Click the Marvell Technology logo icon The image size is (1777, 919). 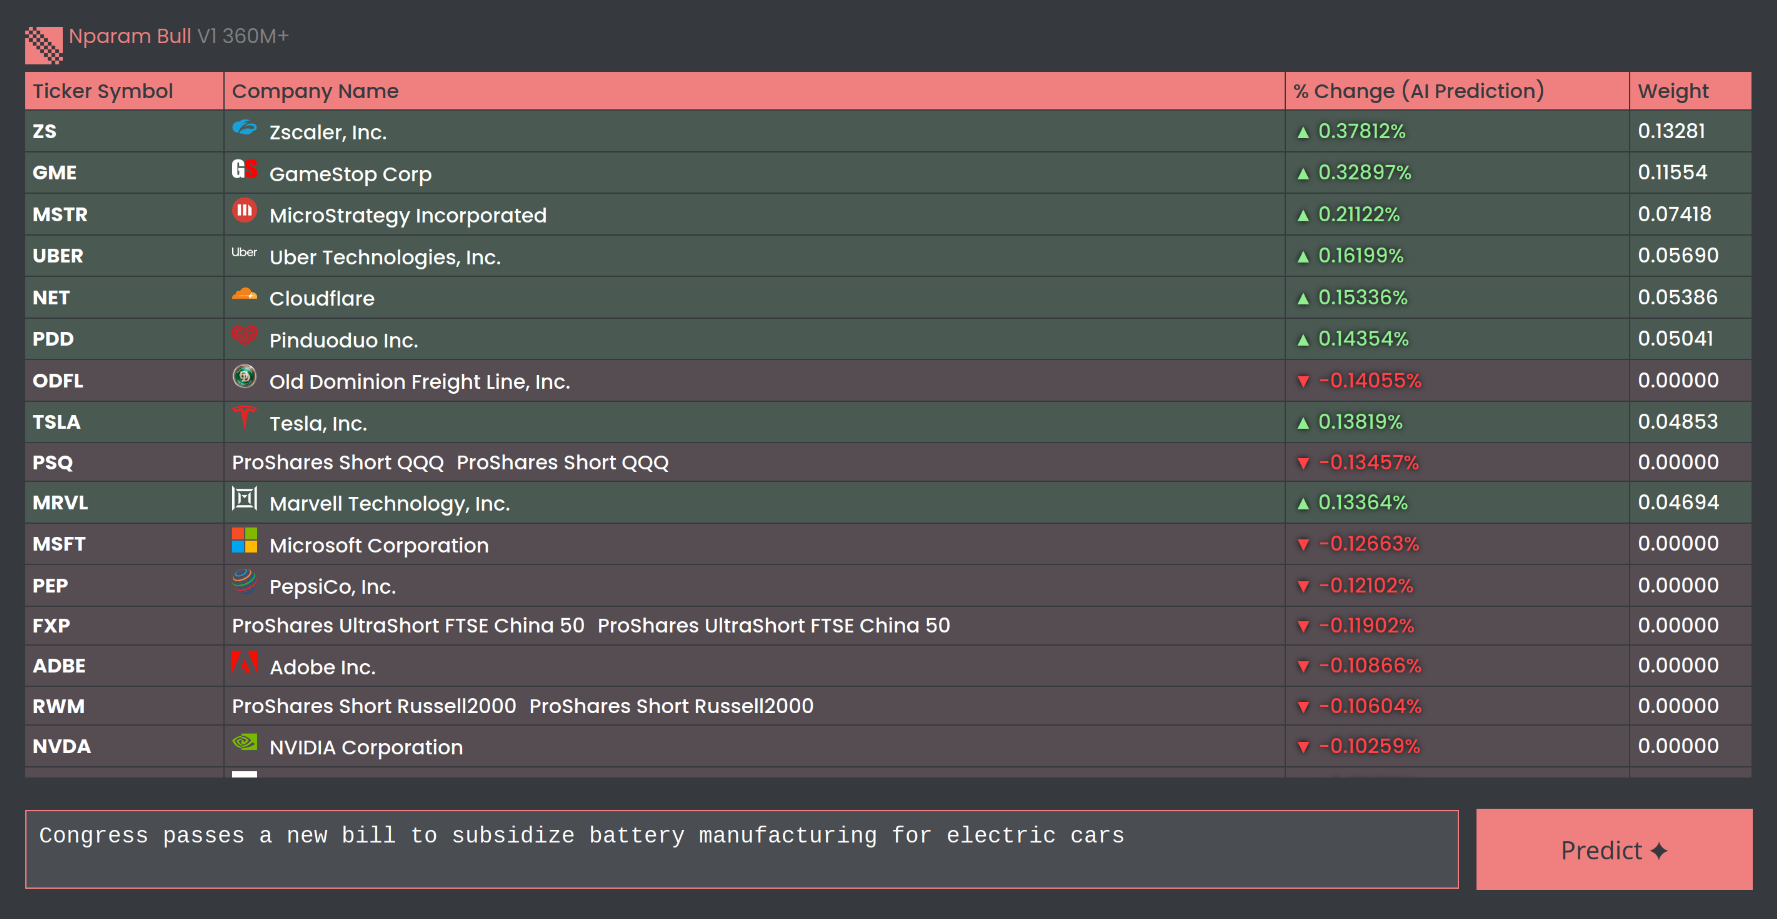tap(244, 498)
